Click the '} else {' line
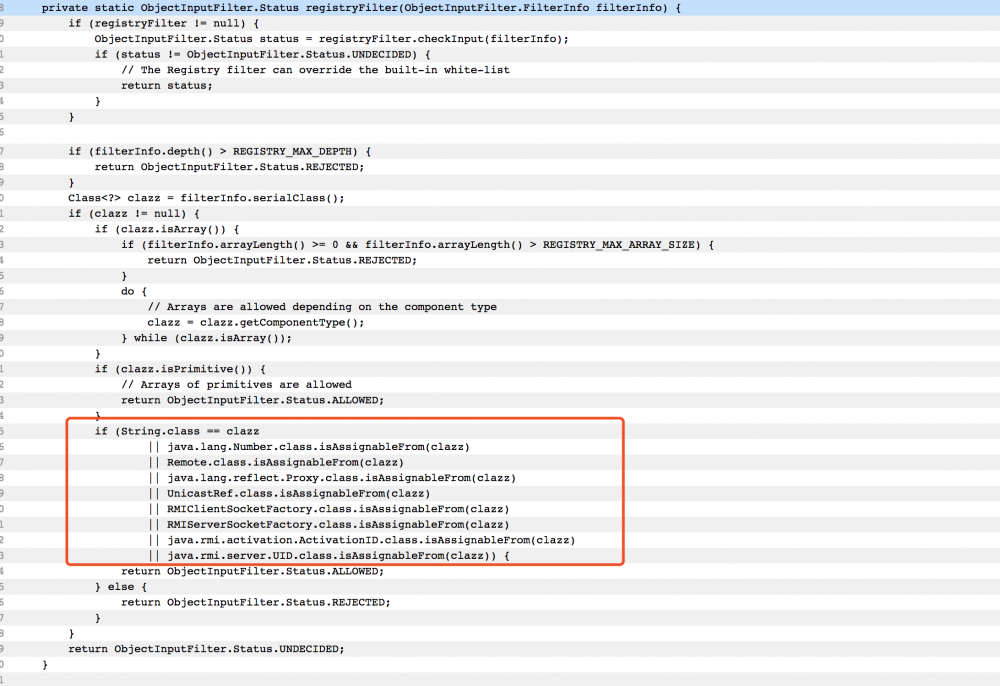 click(121, 587)
